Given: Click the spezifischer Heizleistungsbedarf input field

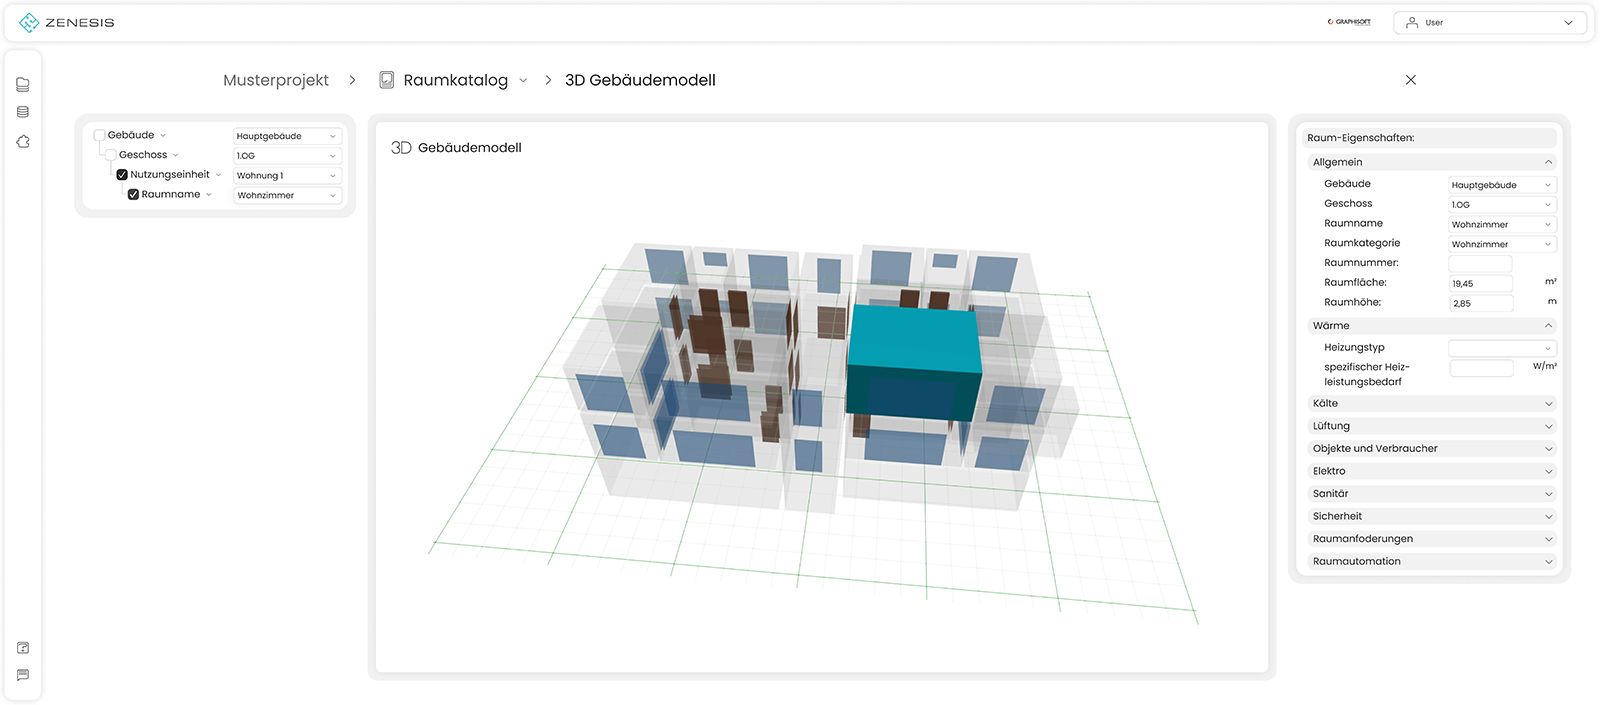Looking at the screenshot, I should 1482,368.
